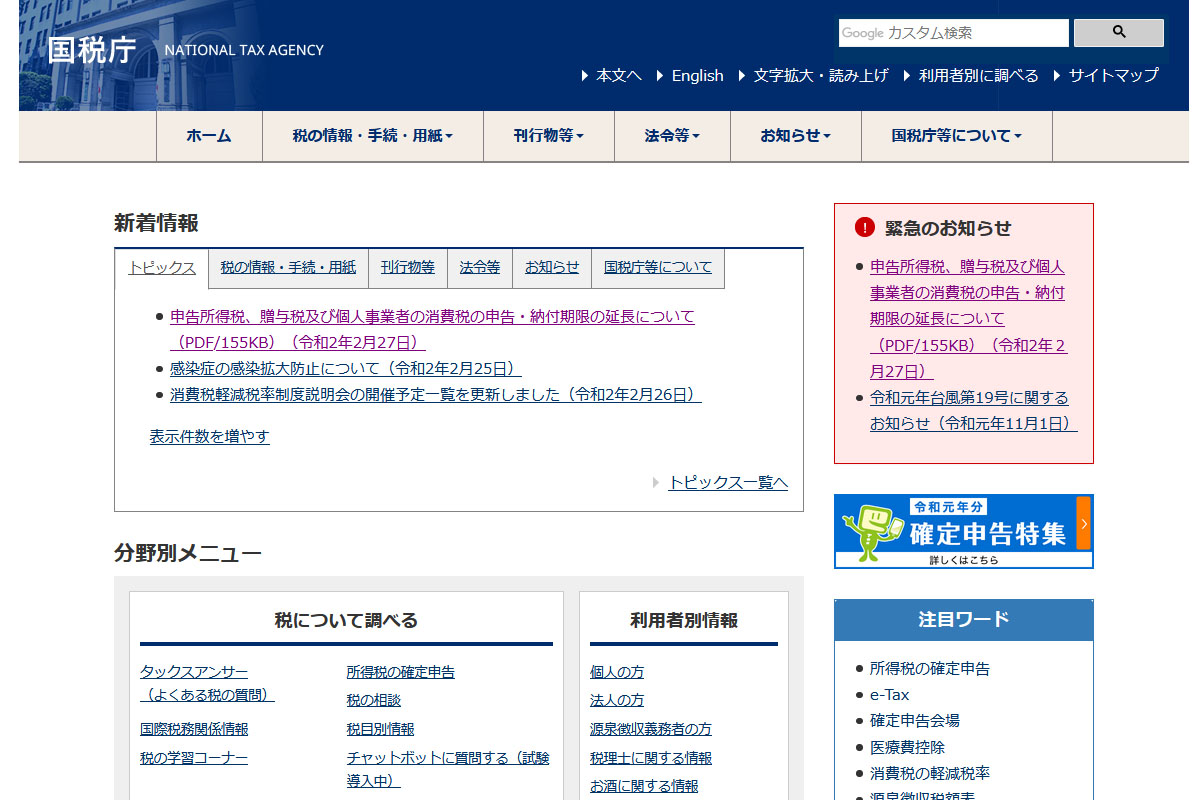Viewport: 1200px width, 800px height.
Task: Open the 国税庁等について dropdown
Action: (956, 136)
